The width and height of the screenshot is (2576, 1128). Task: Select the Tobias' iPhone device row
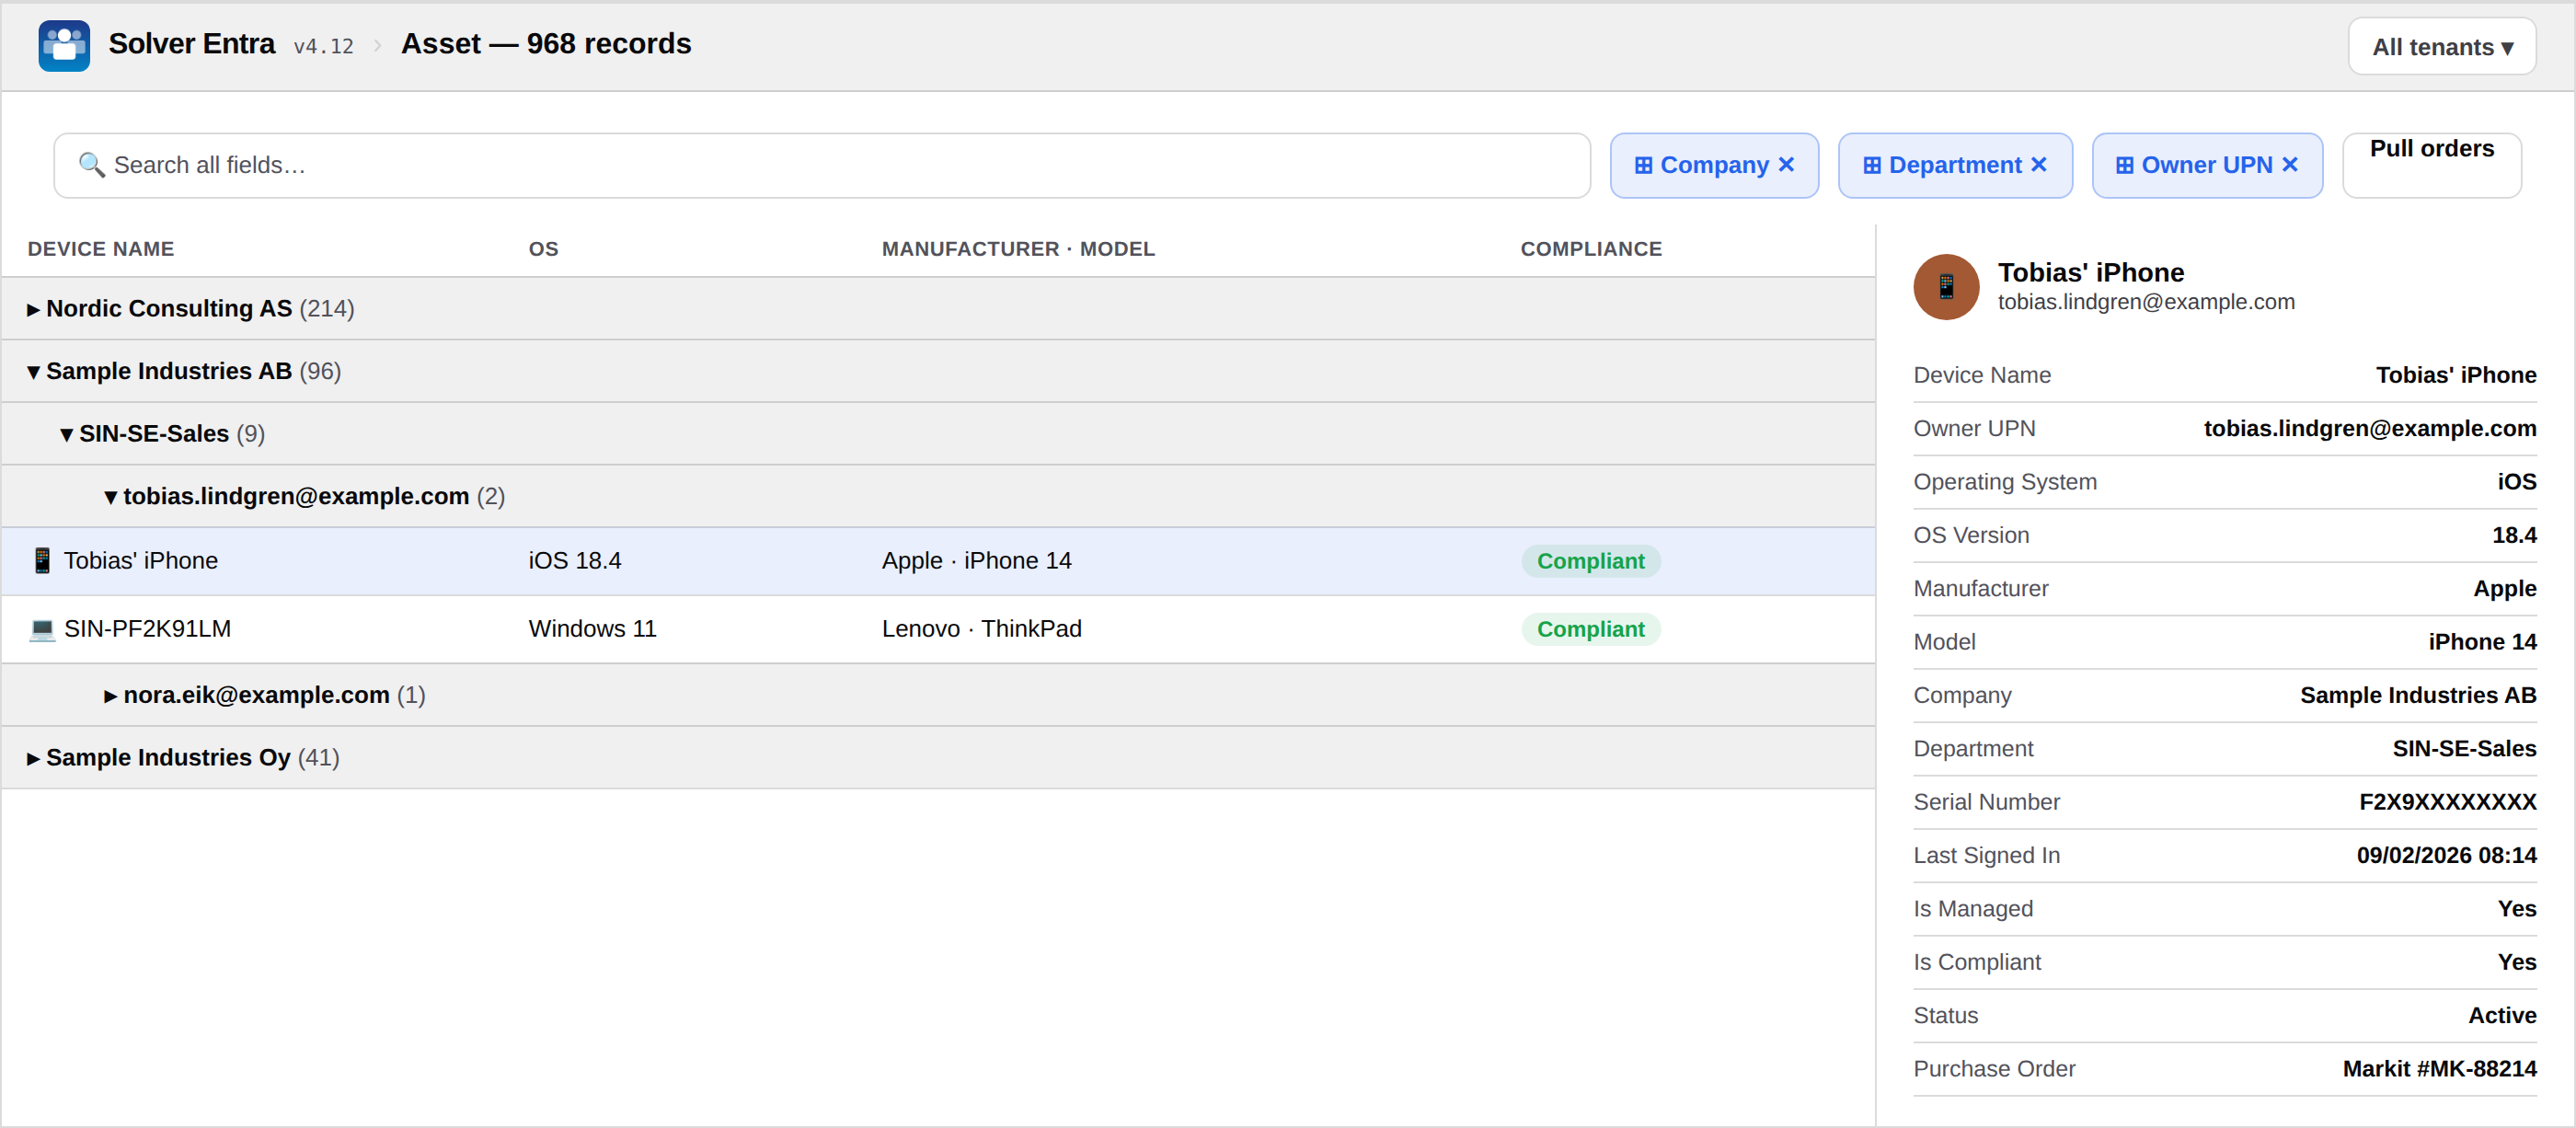tap(938, 561)
